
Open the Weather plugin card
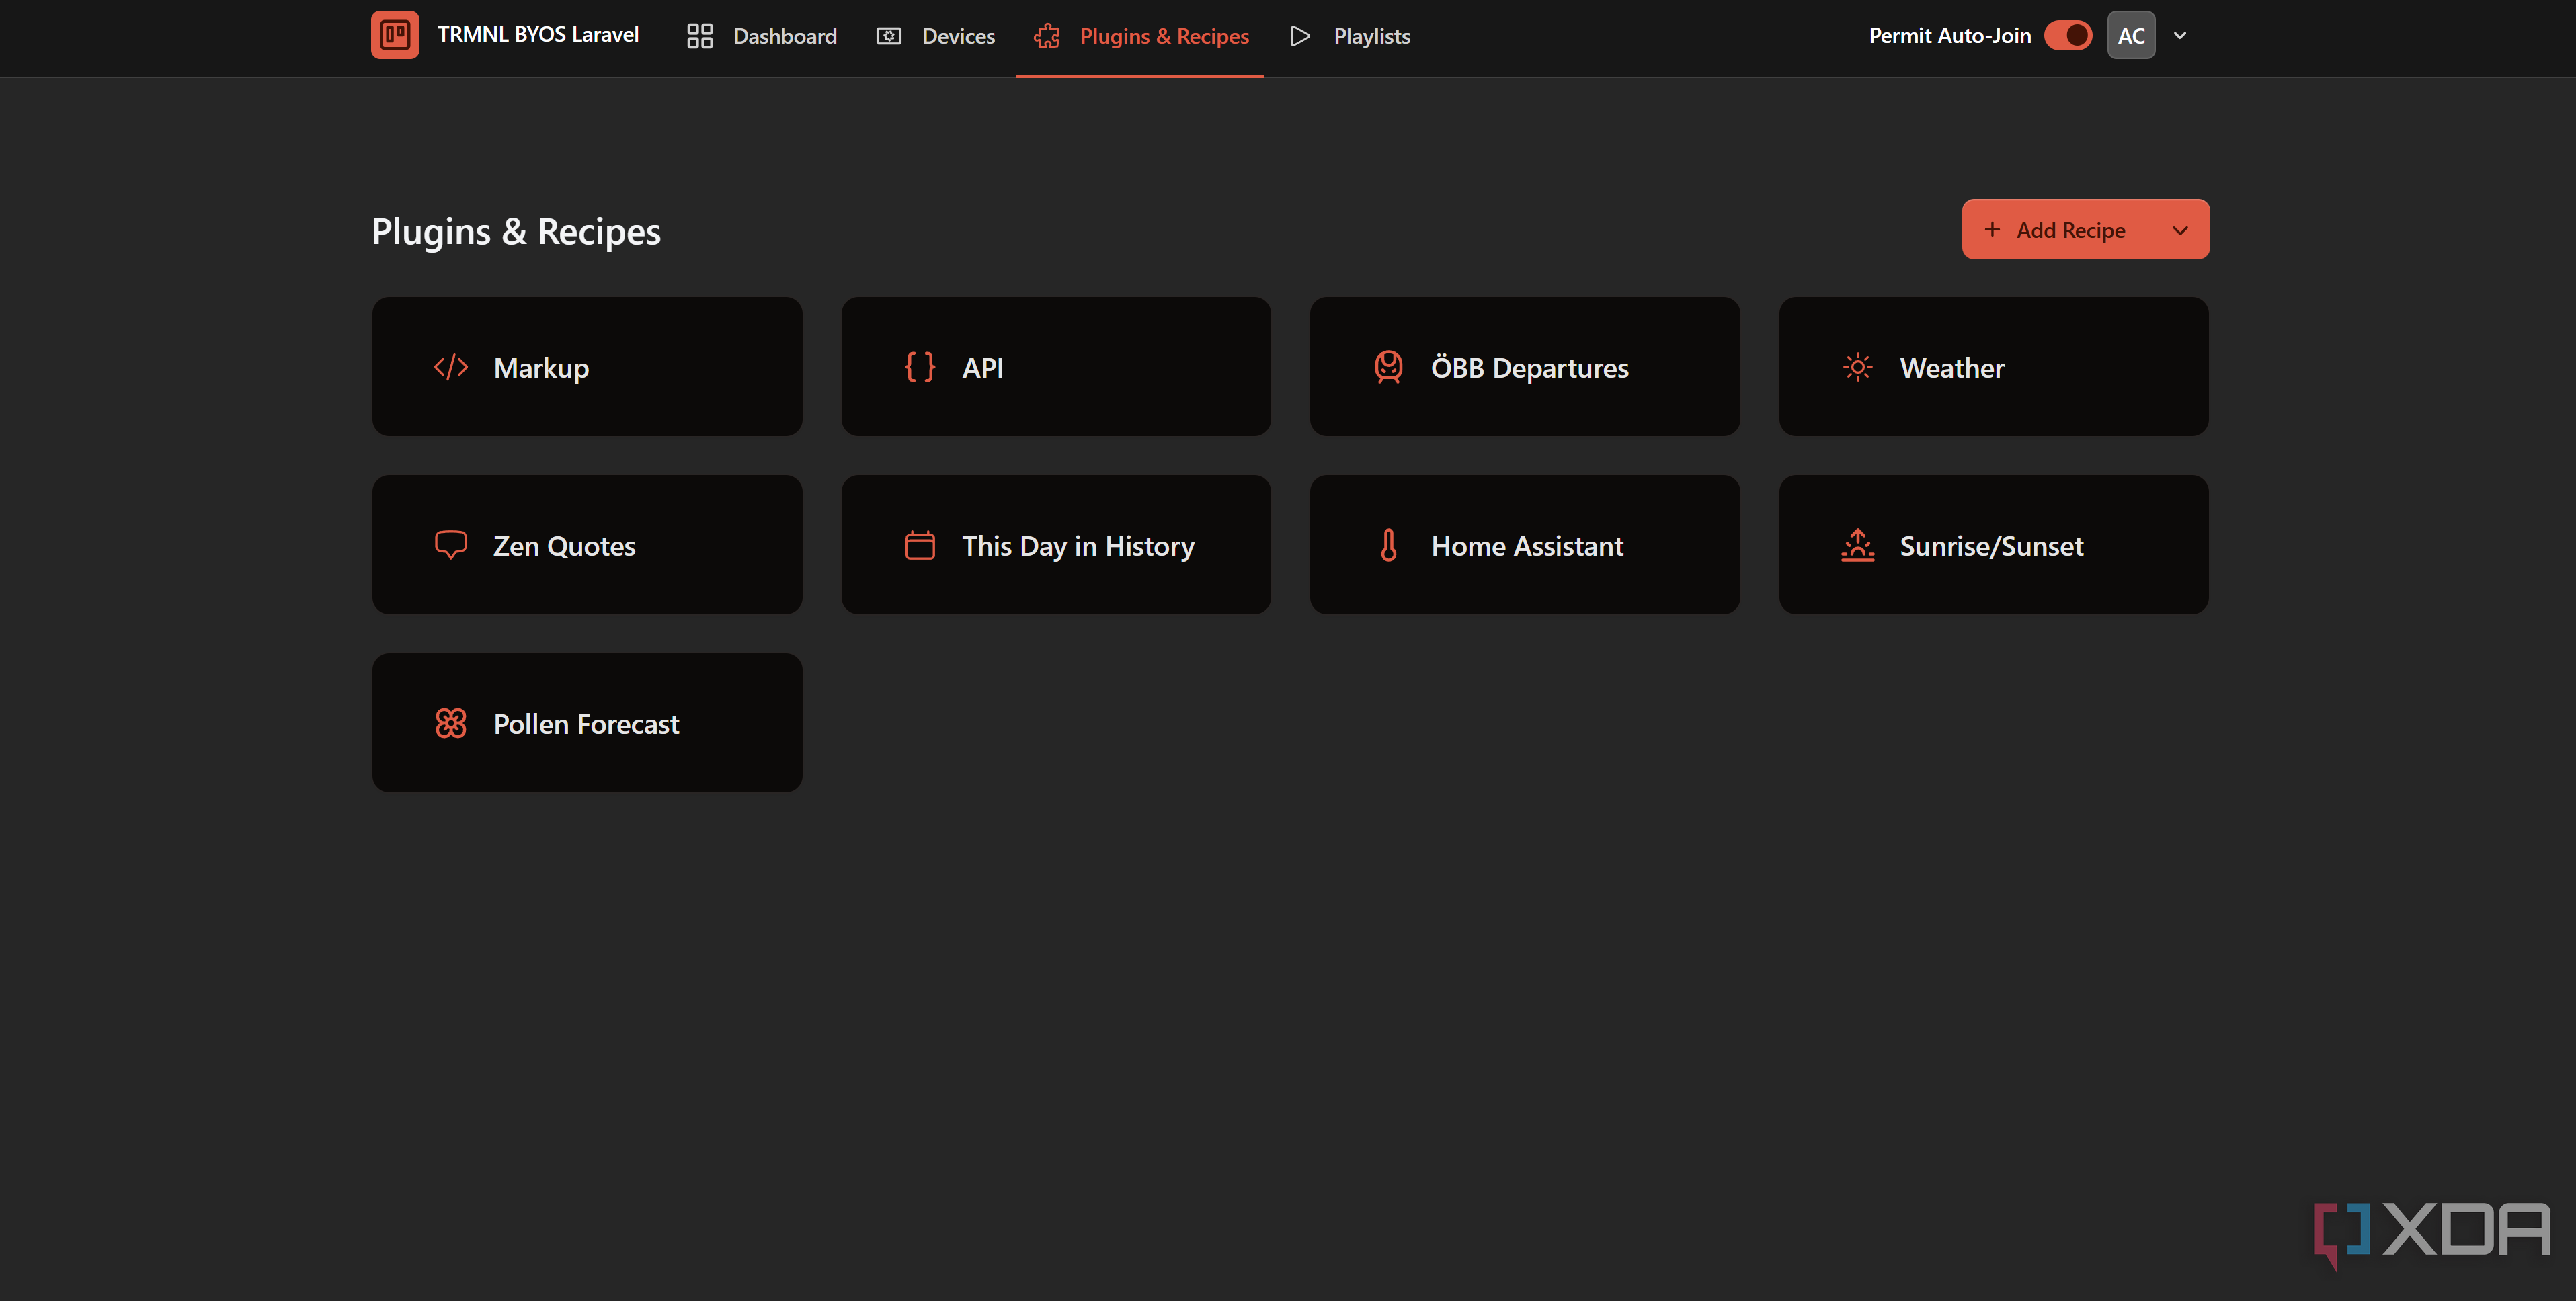[1994, 366]
